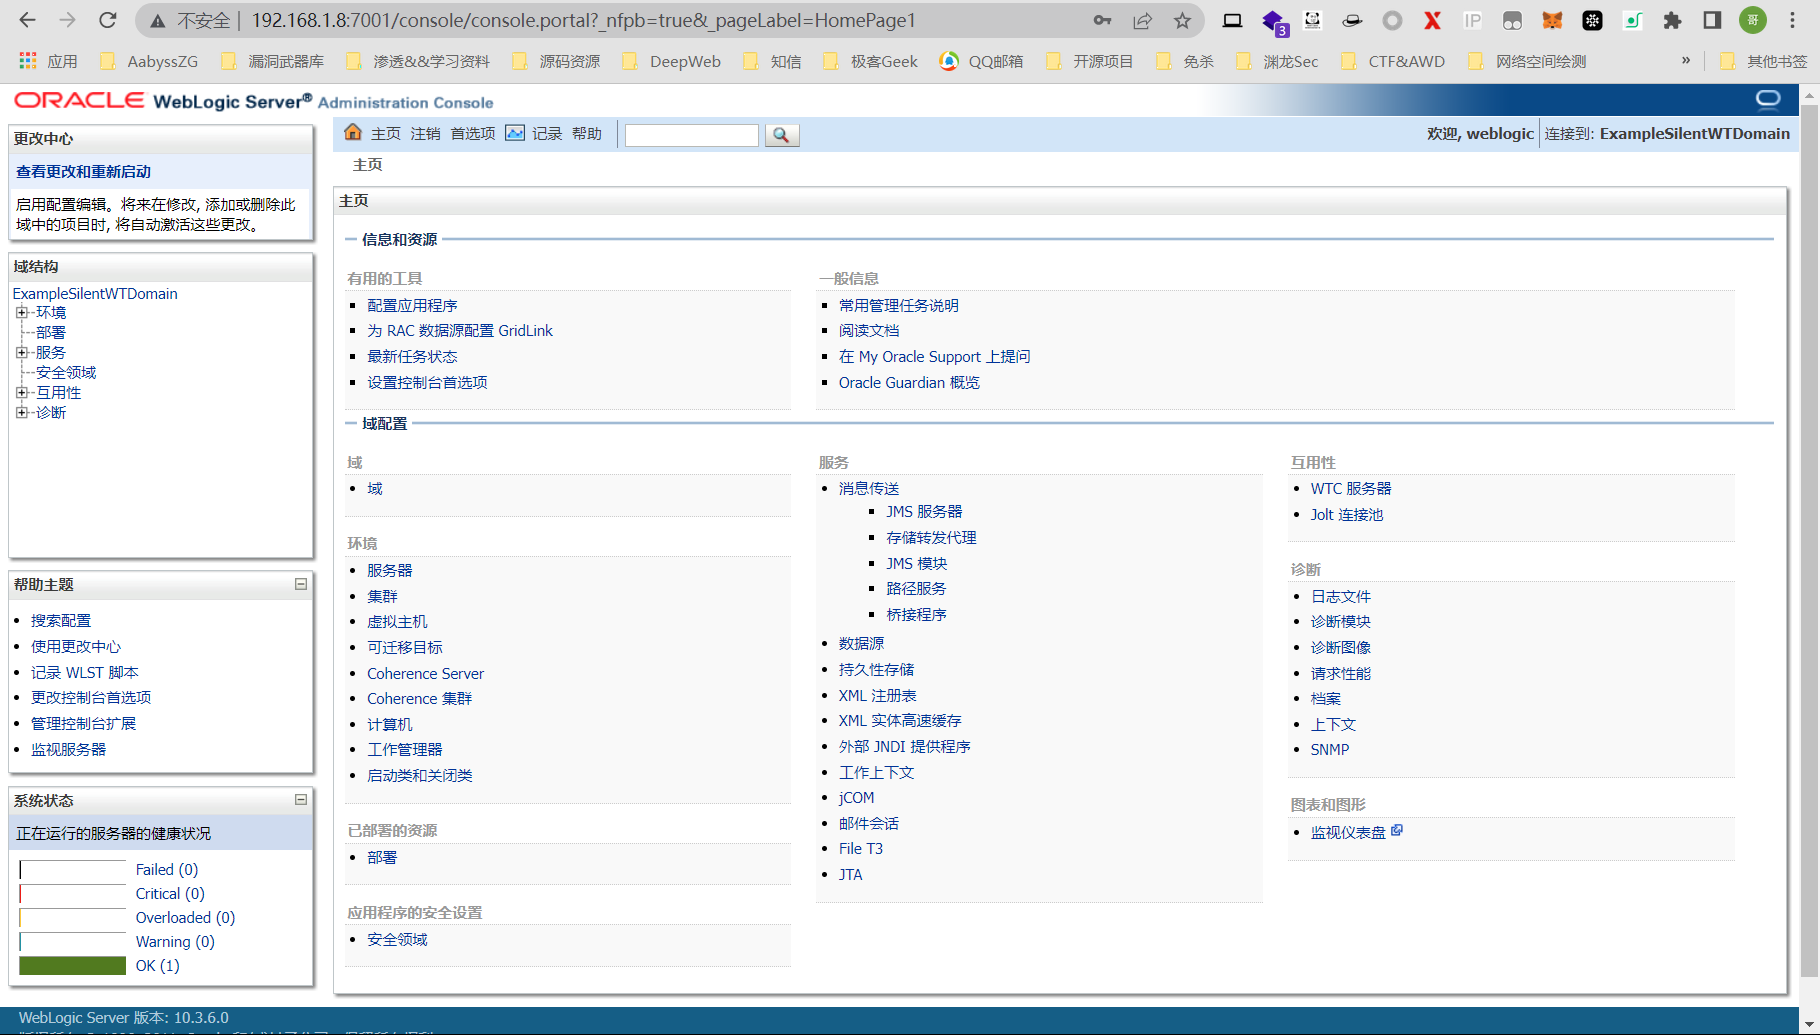Click the laptop screen extension icon
Screen dimensions: 1820x1035
coord(1232,20)
